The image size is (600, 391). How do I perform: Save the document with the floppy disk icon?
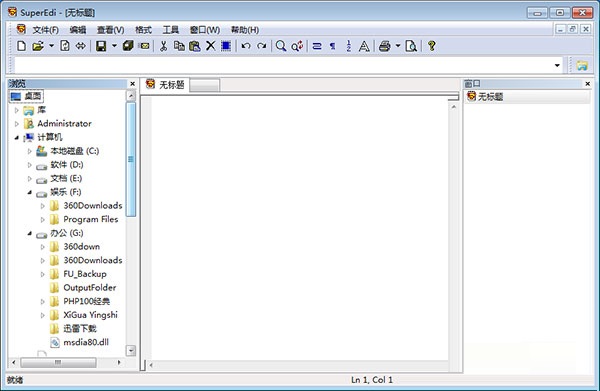(x=101, y=46)
